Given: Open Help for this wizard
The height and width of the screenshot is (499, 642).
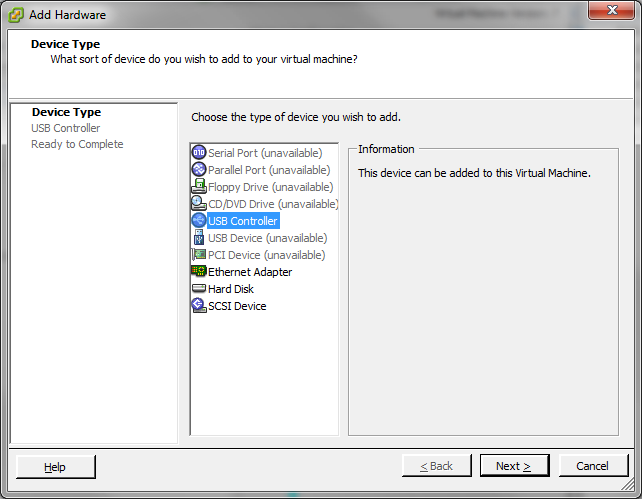Looking at the screenshot, I should click(x=56, y=467).
